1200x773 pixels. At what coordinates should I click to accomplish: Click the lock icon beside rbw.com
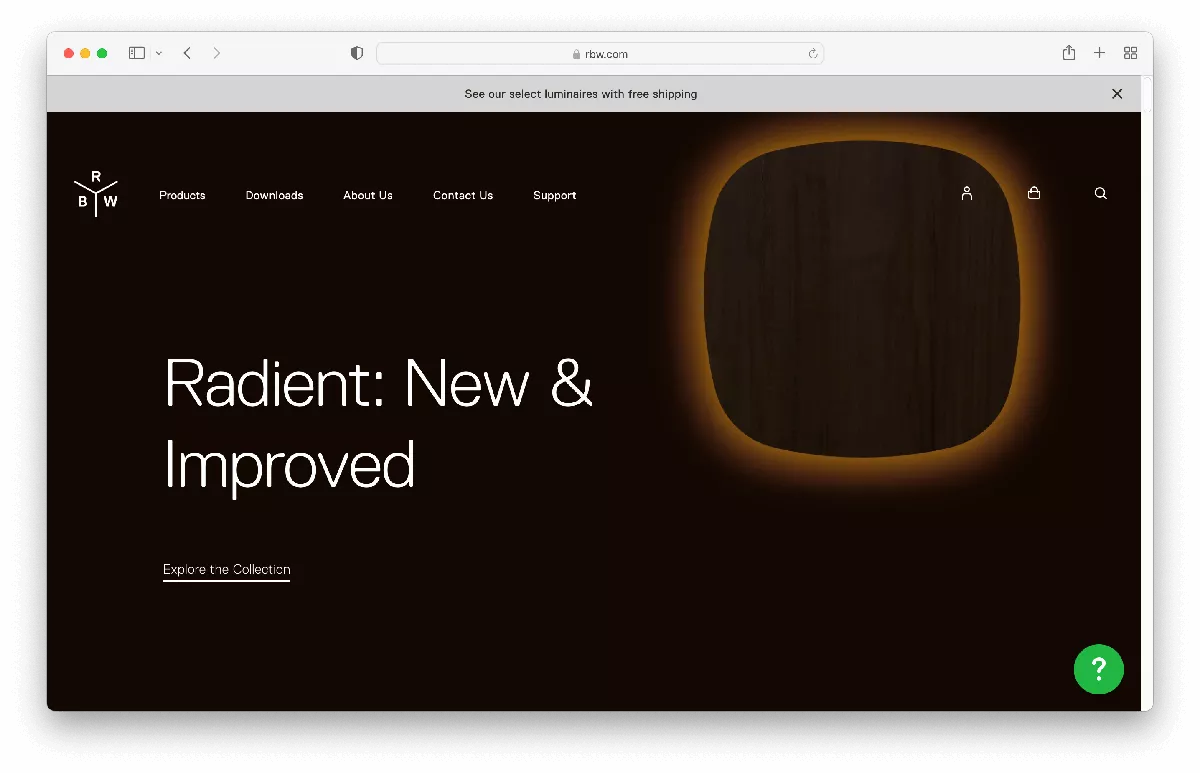point(577,54)
